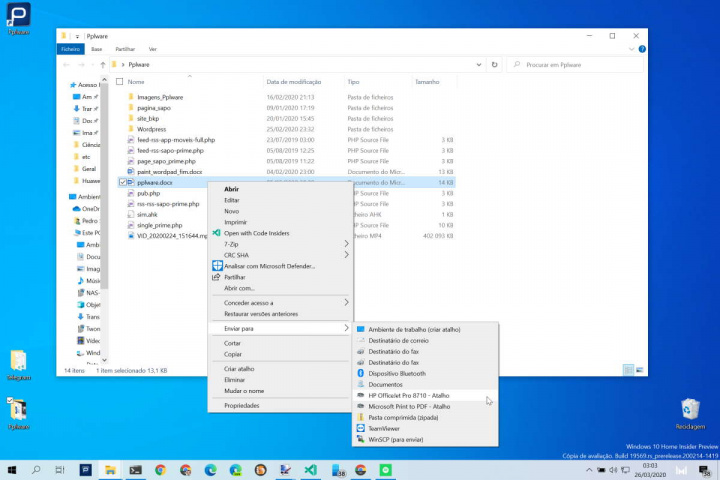Choose HP OfficeJet Pro 8710 - Atalho
Screen dimensions: 720x480
pyautogui.click(x=408, y=395)
